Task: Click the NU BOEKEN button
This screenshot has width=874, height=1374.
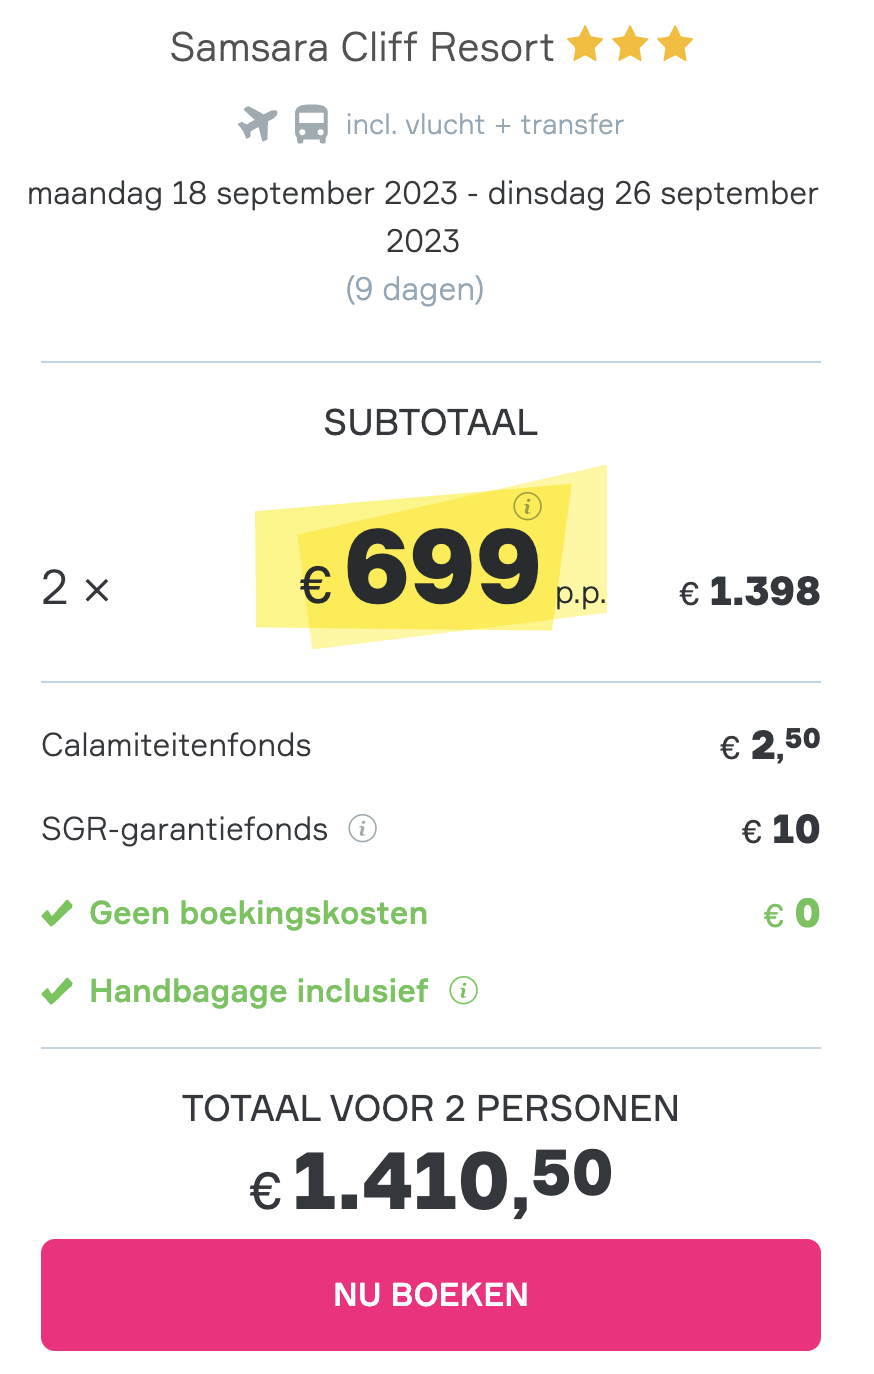Action: (x=431, y=1295)
